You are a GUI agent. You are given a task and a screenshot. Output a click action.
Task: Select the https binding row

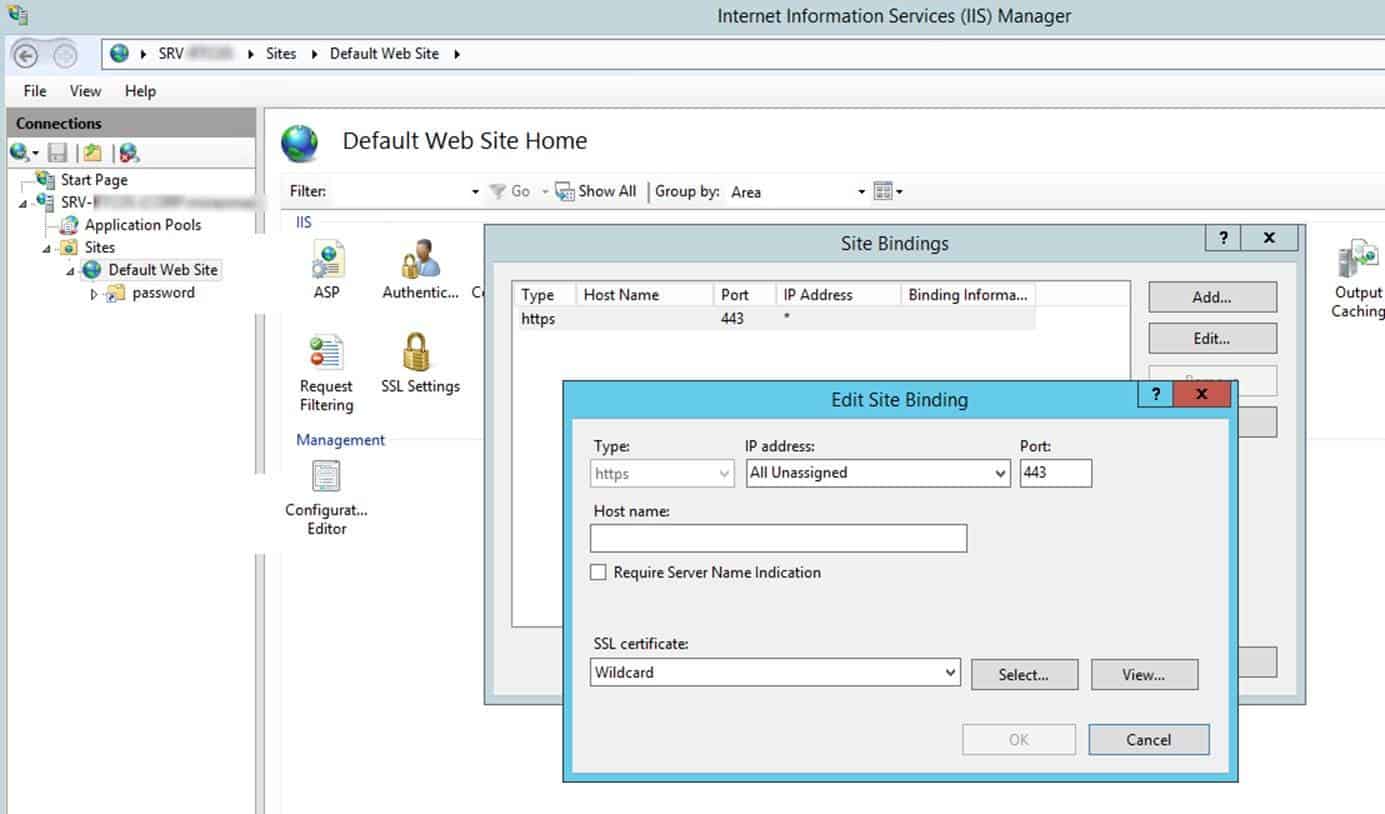pos(775,319)
